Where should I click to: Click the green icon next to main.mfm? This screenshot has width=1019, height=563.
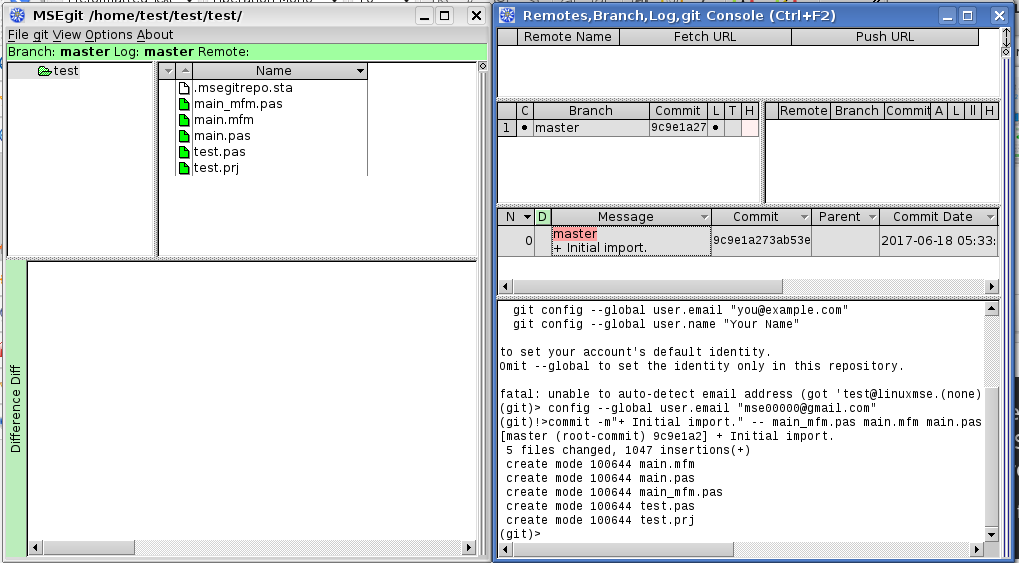click(184, 120)
